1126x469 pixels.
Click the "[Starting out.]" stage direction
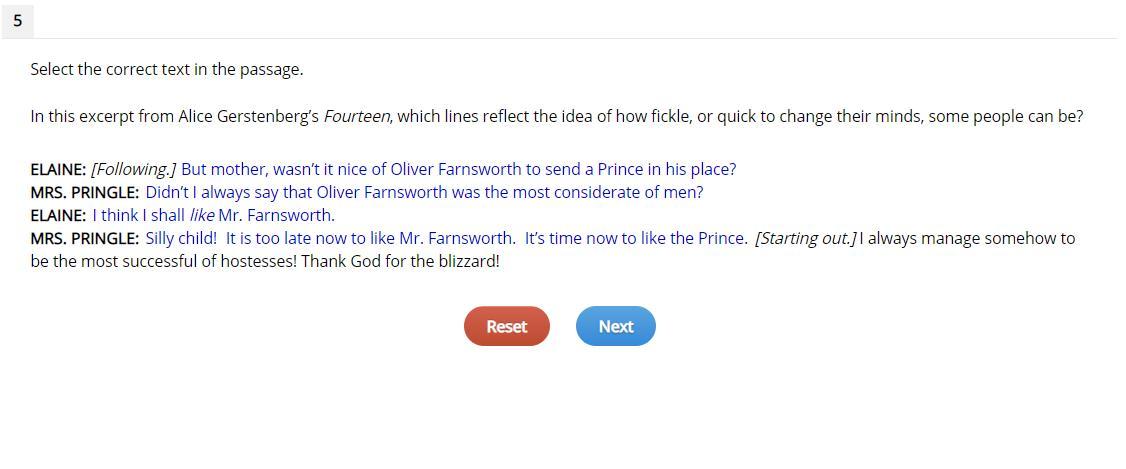(x=805, y=238)
